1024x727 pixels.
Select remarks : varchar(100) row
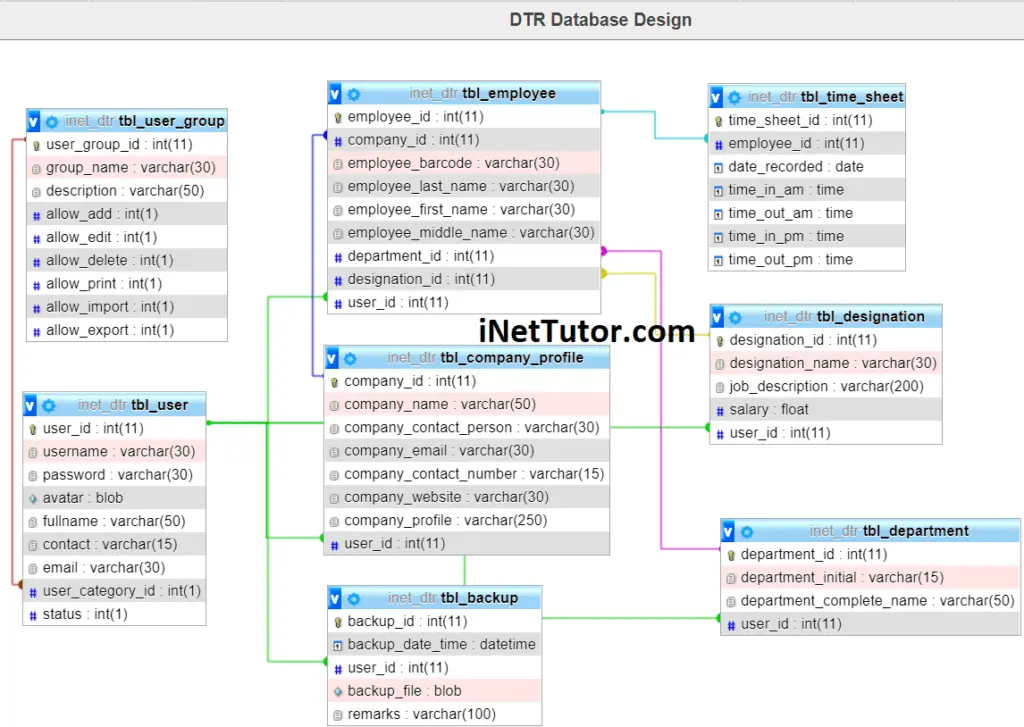pyautogui.click(x=434, y=715)
